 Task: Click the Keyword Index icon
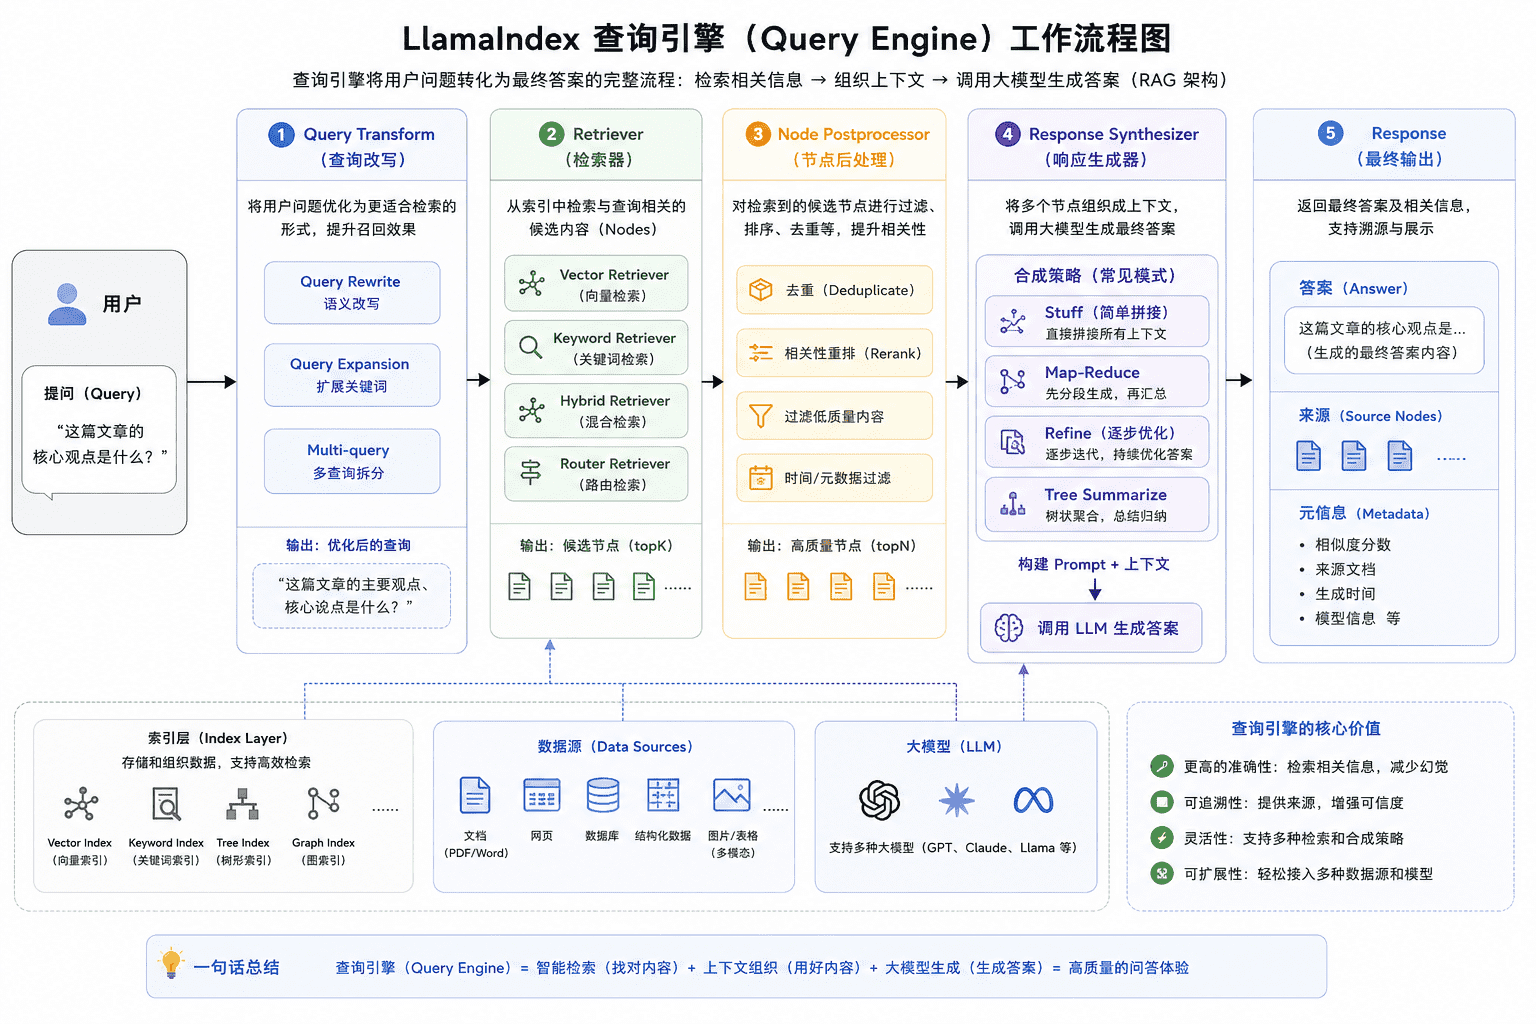click(166, 804)
